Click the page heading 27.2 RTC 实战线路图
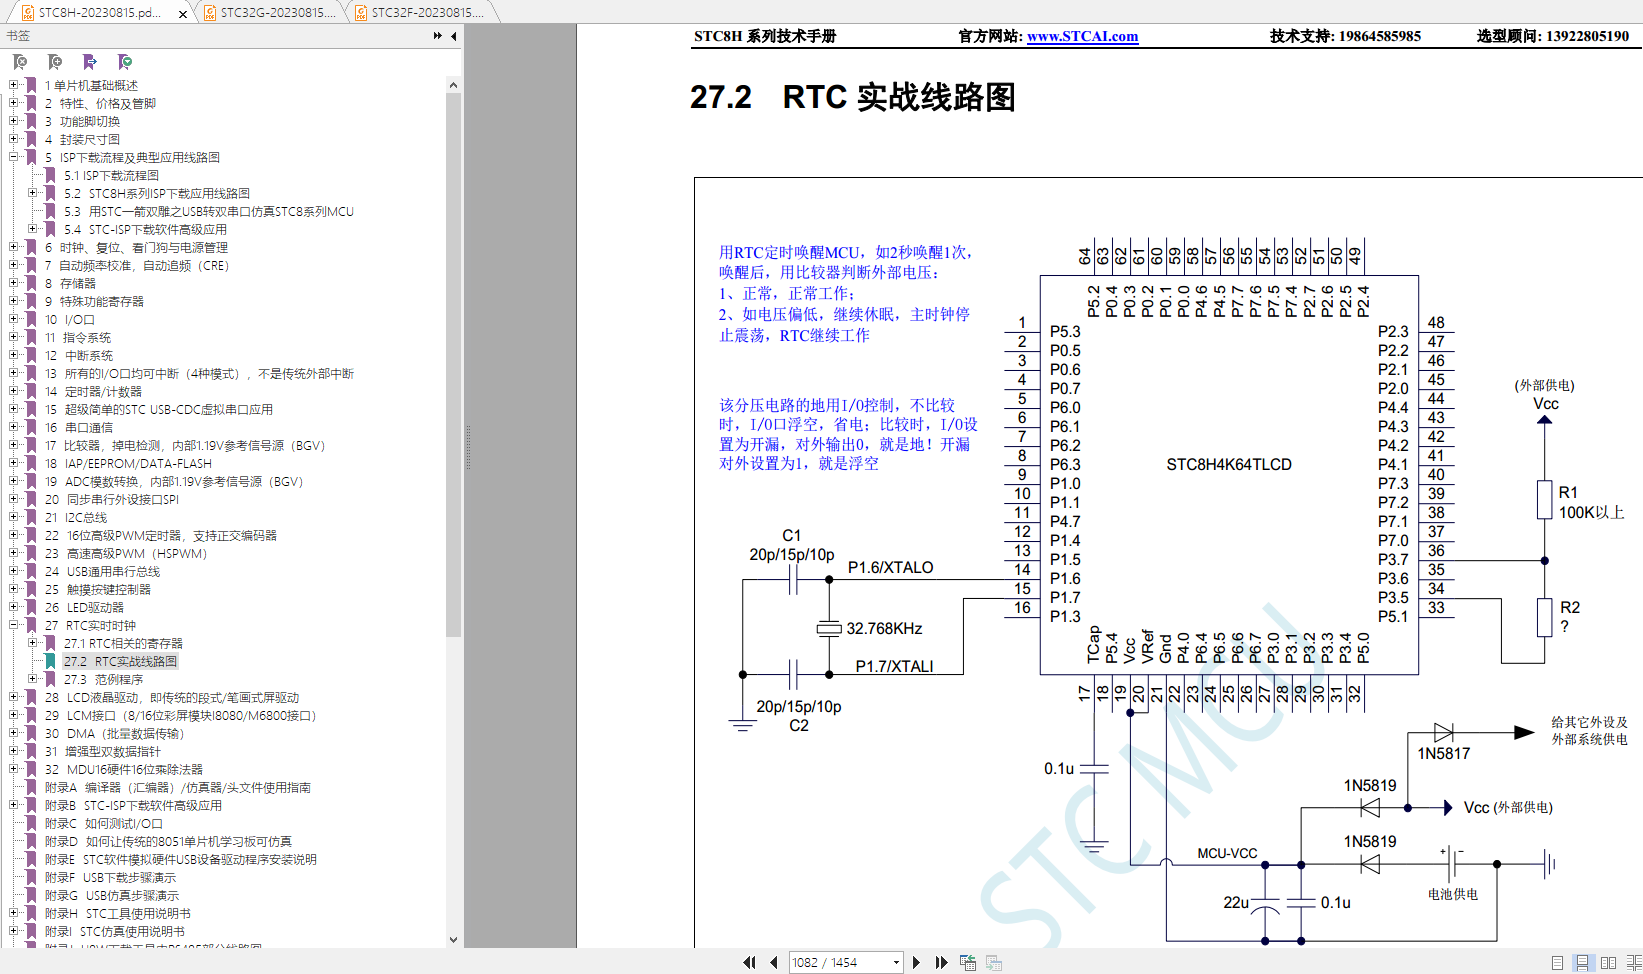The height and width of the screenshot is (974, 1643). point(852,97)
